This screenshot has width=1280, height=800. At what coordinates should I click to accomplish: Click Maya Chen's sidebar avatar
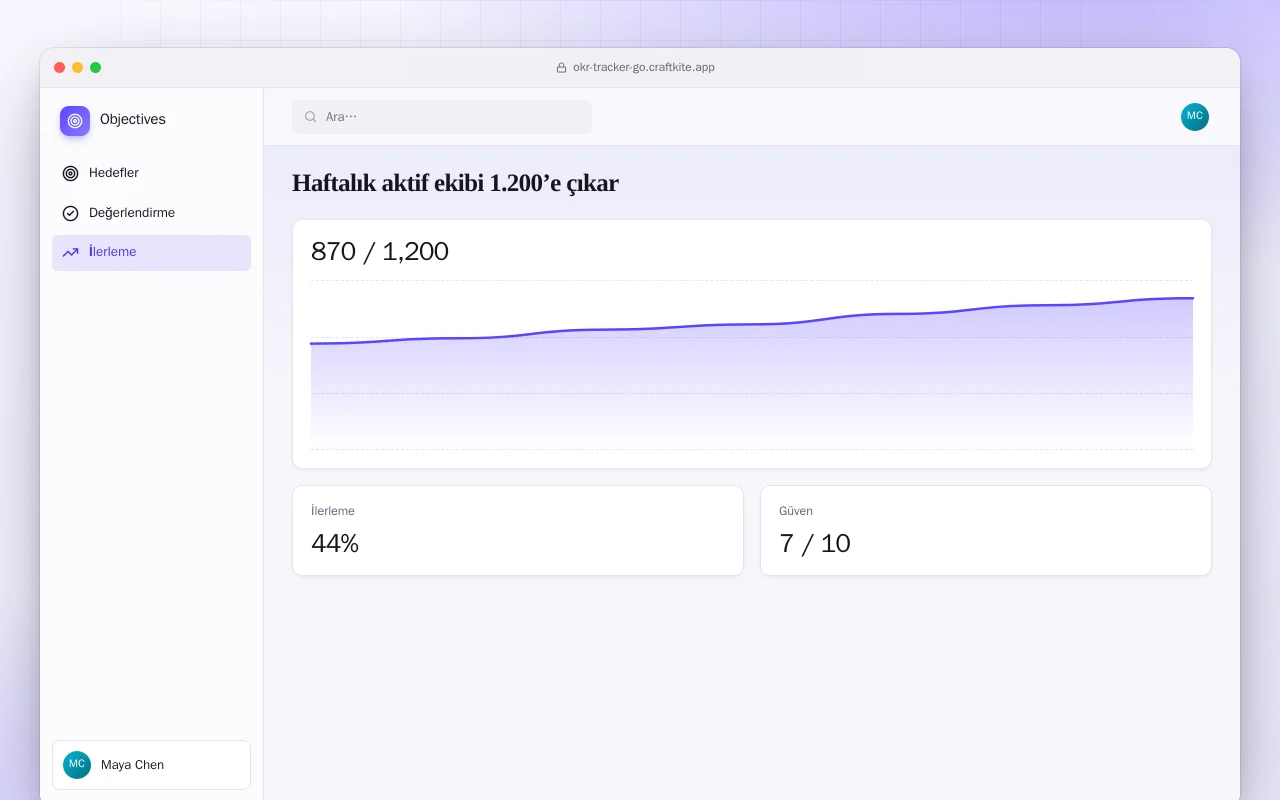point(77,765)
